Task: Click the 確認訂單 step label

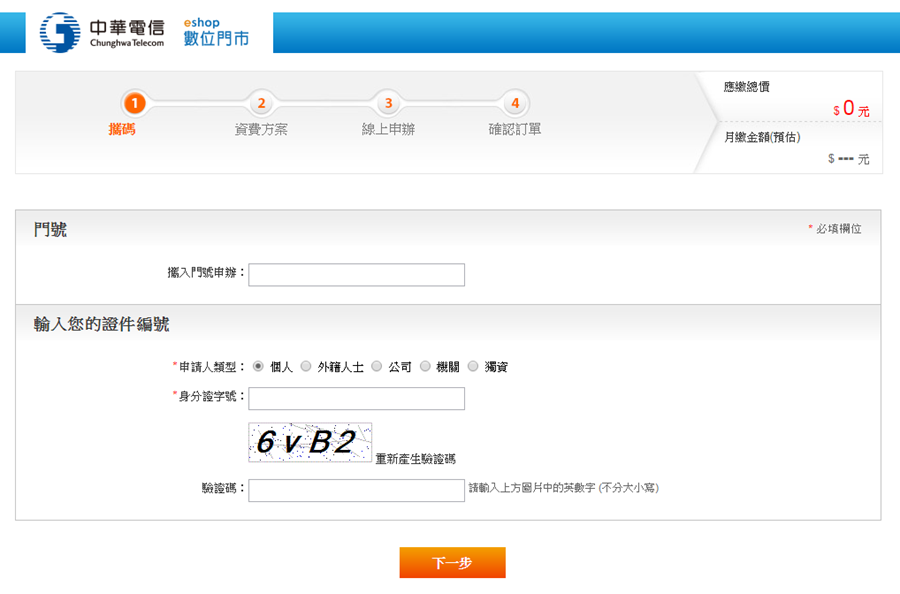Action: click(515, 129)
